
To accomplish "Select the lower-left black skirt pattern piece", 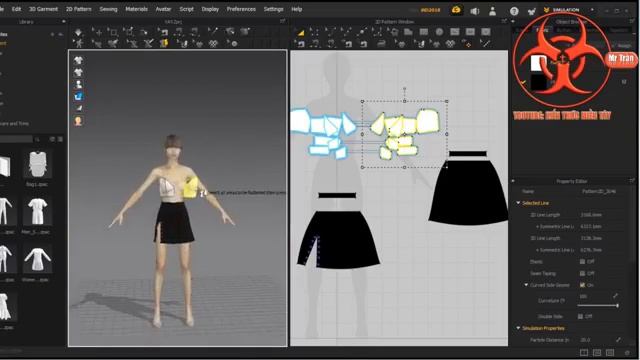I will (339, 239).
